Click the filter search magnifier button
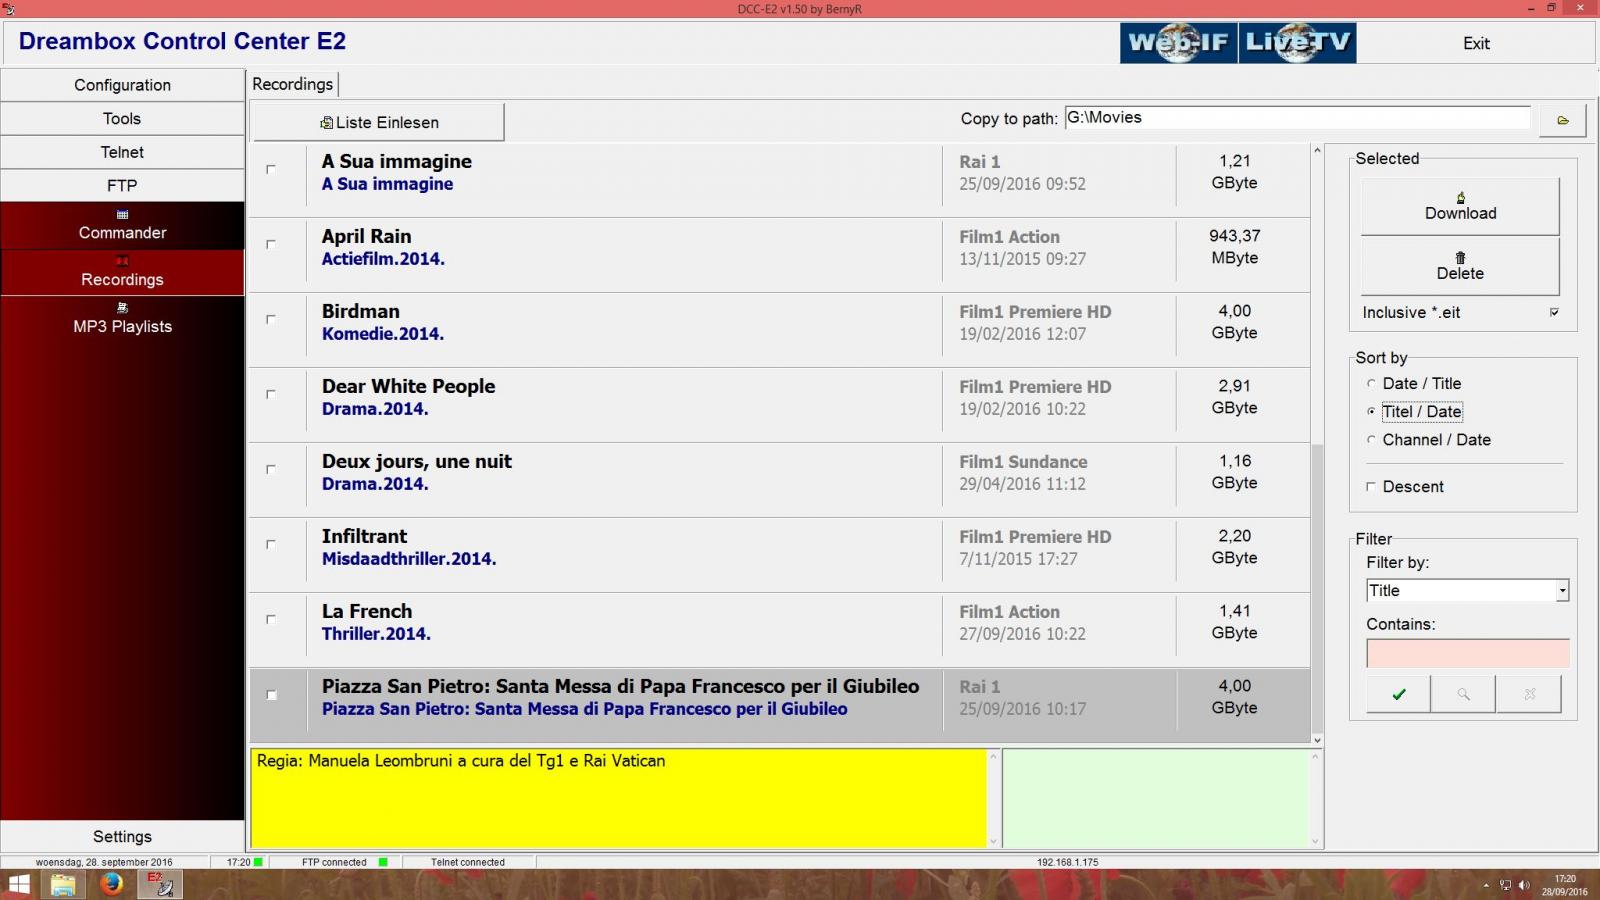1600x900 pixels. click(1463, 694)
